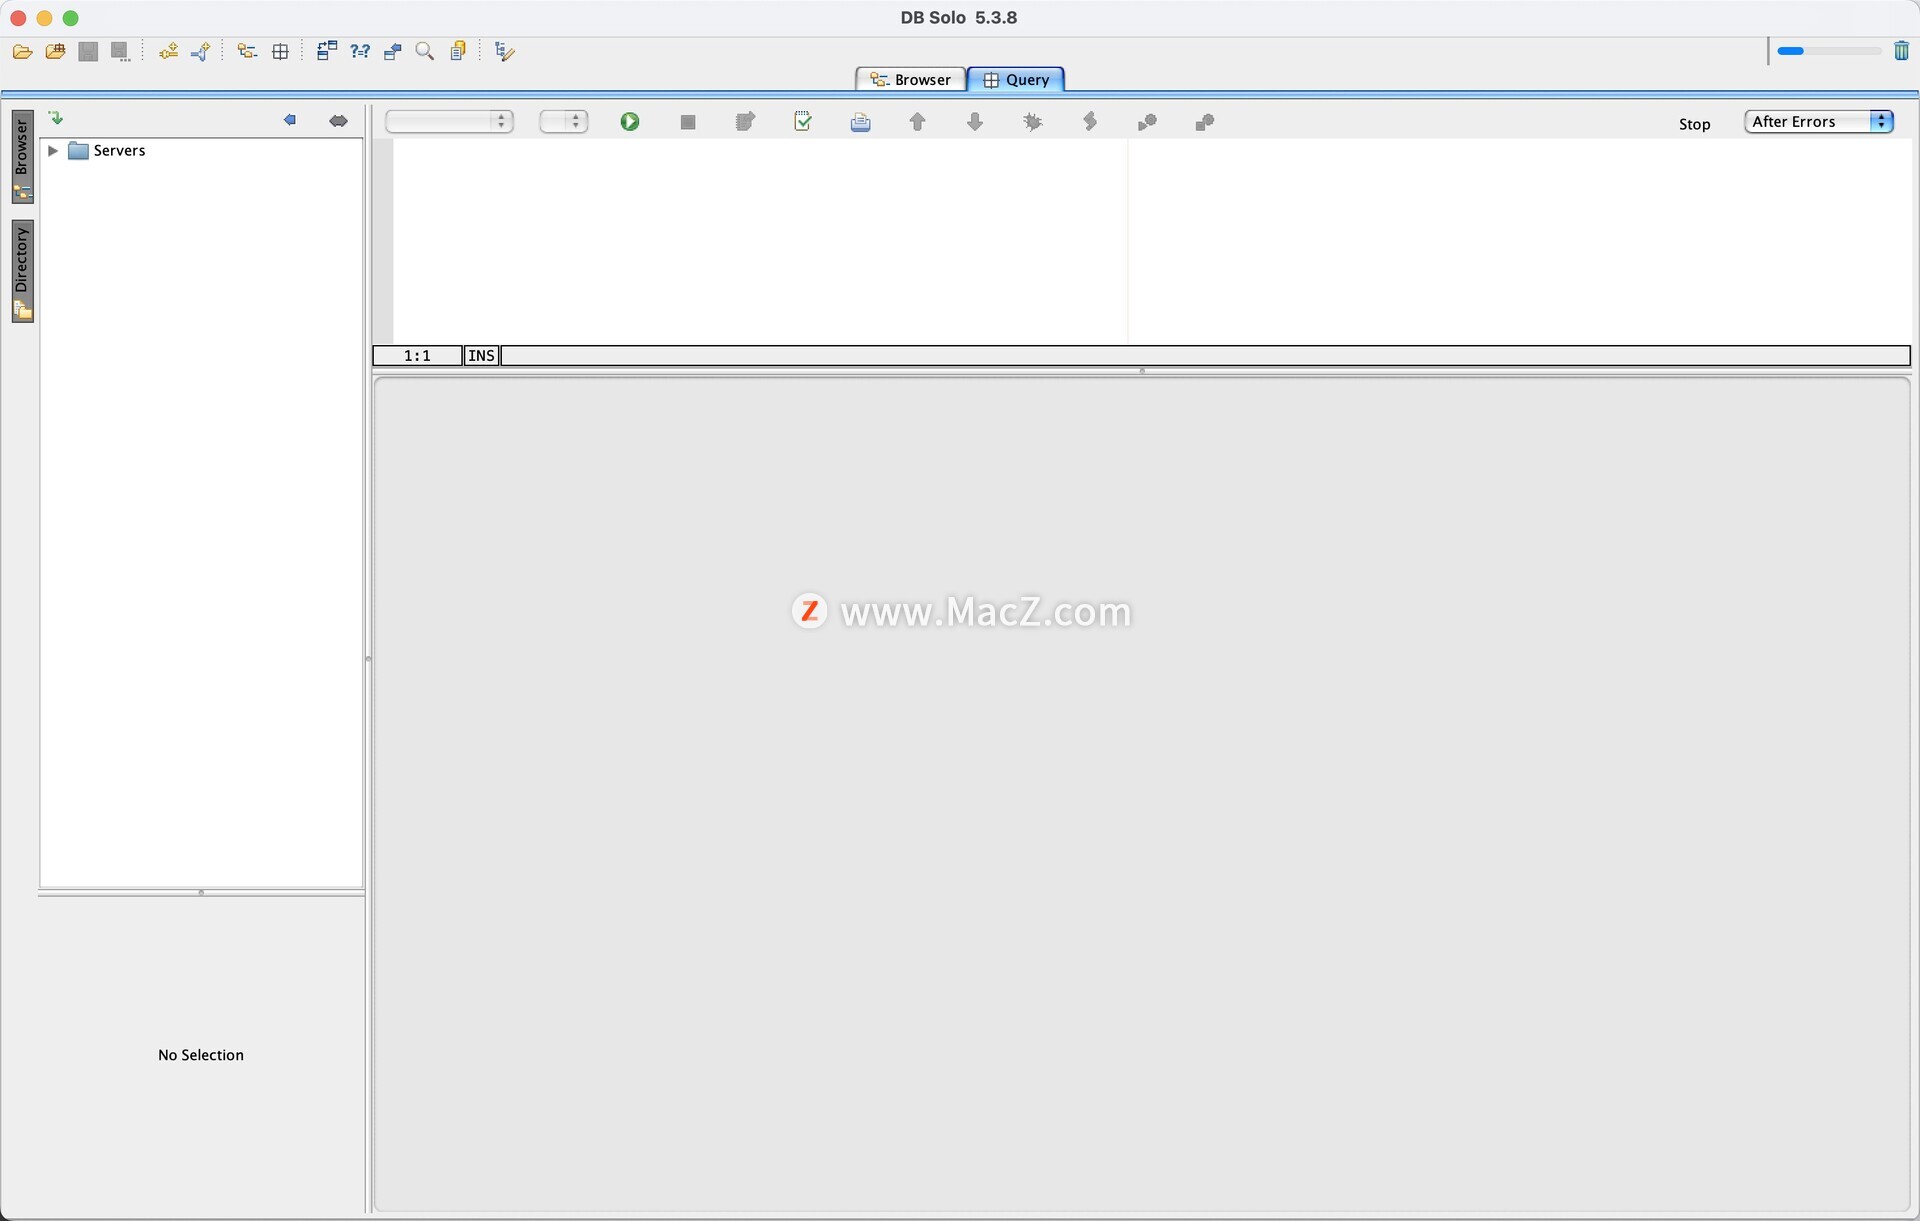Click the magnifying glass search icon
The image size is (1920, 1221).
coord(424,52)
